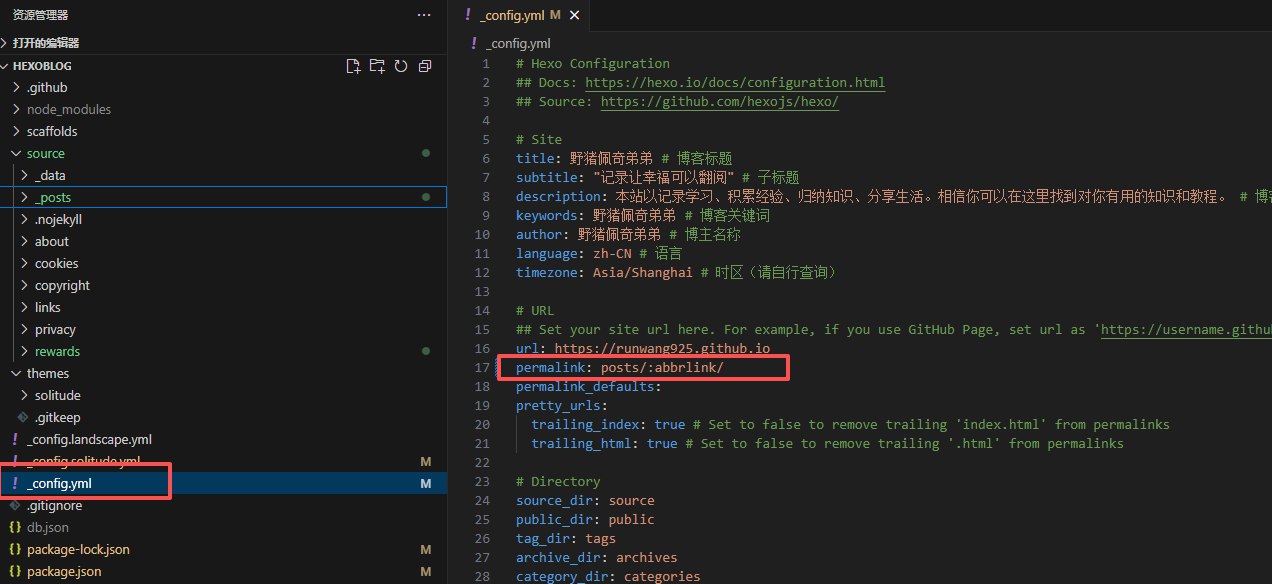1272x584 pixels.
Task: Collapse the themes folder
Action: [x=16, y=373]
